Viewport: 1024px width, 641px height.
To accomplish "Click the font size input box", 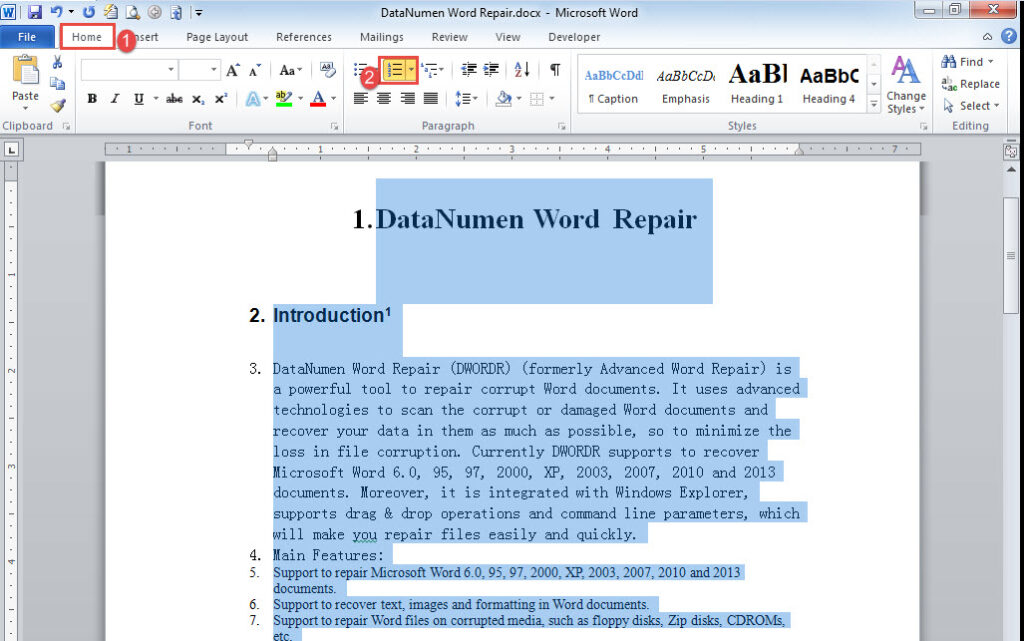I will pyautogui.click(x=199, y=70).
